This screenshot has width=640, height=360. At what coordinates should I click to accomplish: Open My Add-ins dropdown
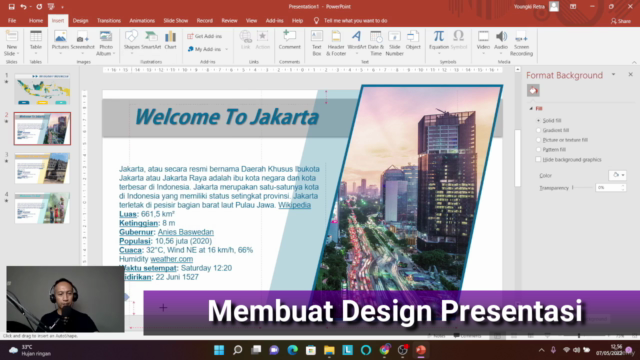coord(207,49)
